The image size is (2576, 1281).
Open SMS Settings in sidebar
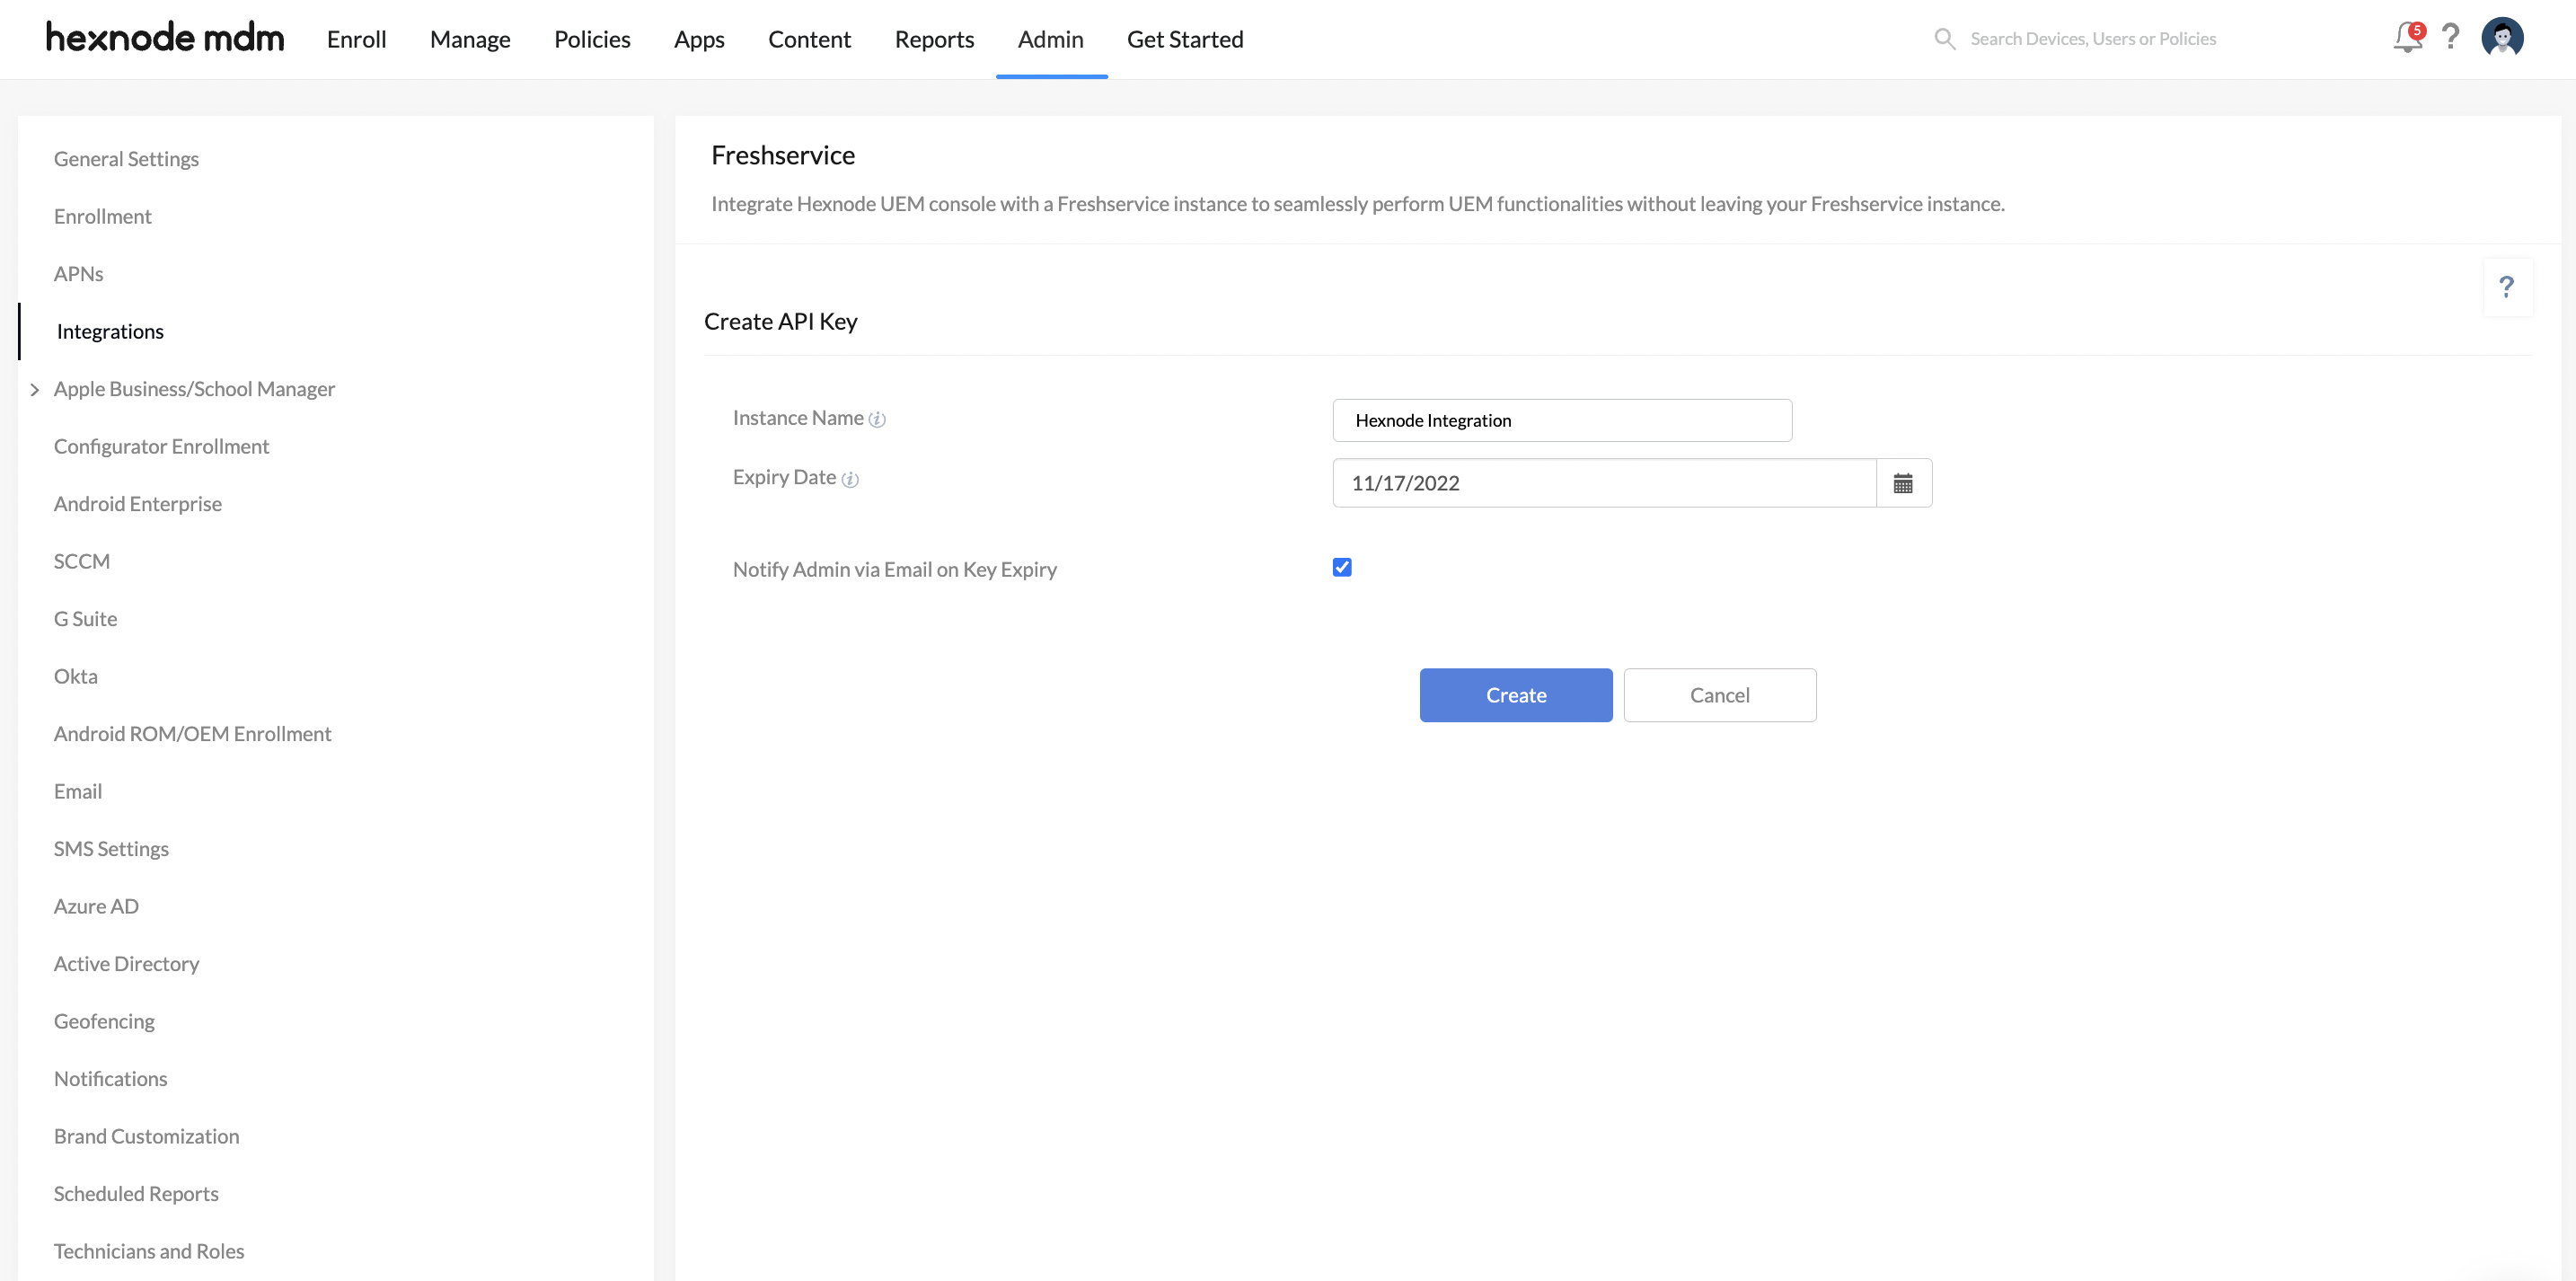pos(111,849)
